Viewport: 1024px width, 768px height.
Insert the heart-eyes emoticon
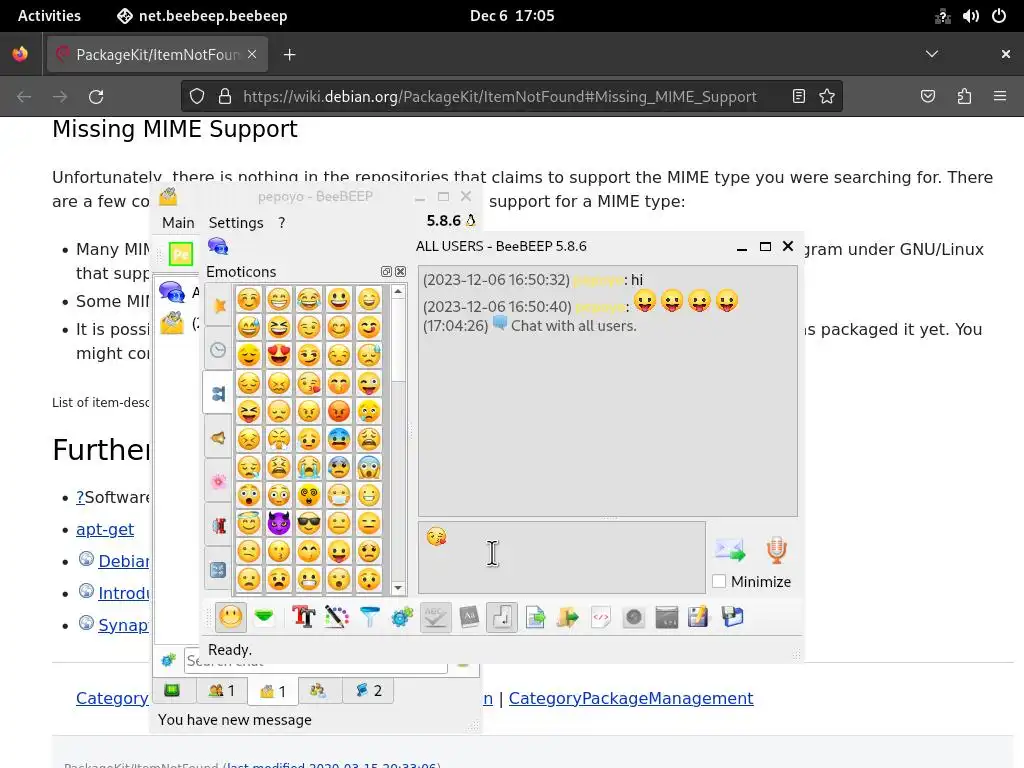[x=279, y=355]
